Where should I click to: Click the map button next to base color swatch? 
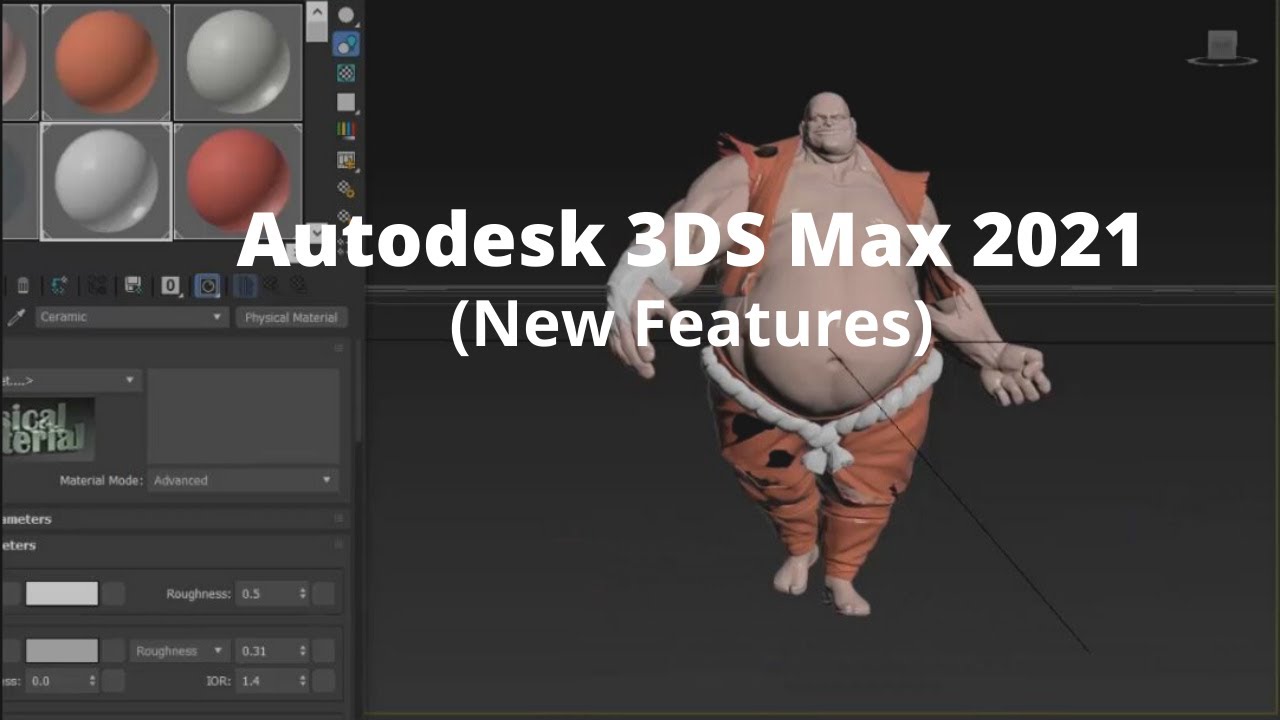(114, 594)
